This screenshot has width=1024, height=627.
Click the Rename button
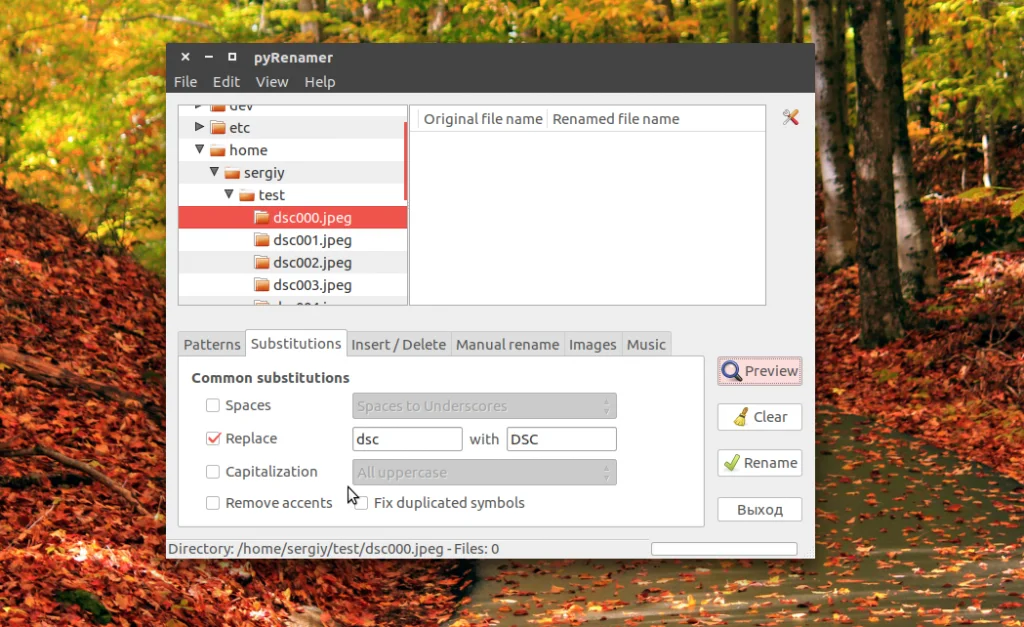tap(760, 463)
